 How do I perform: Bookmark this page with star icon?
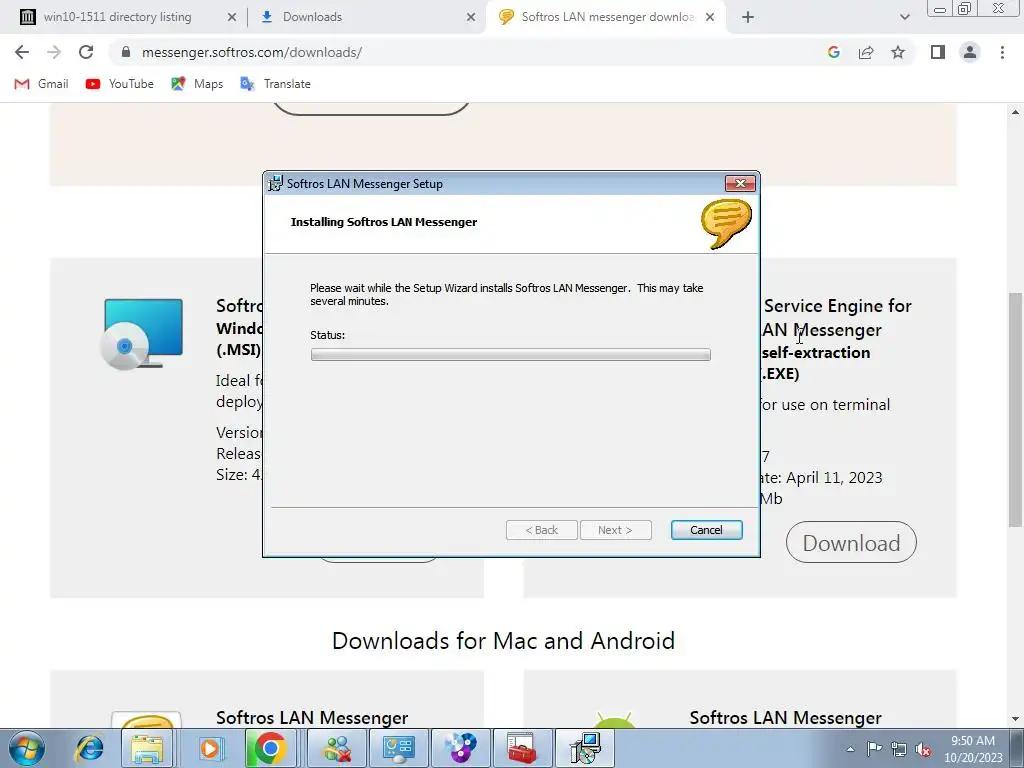coord(898,52)
